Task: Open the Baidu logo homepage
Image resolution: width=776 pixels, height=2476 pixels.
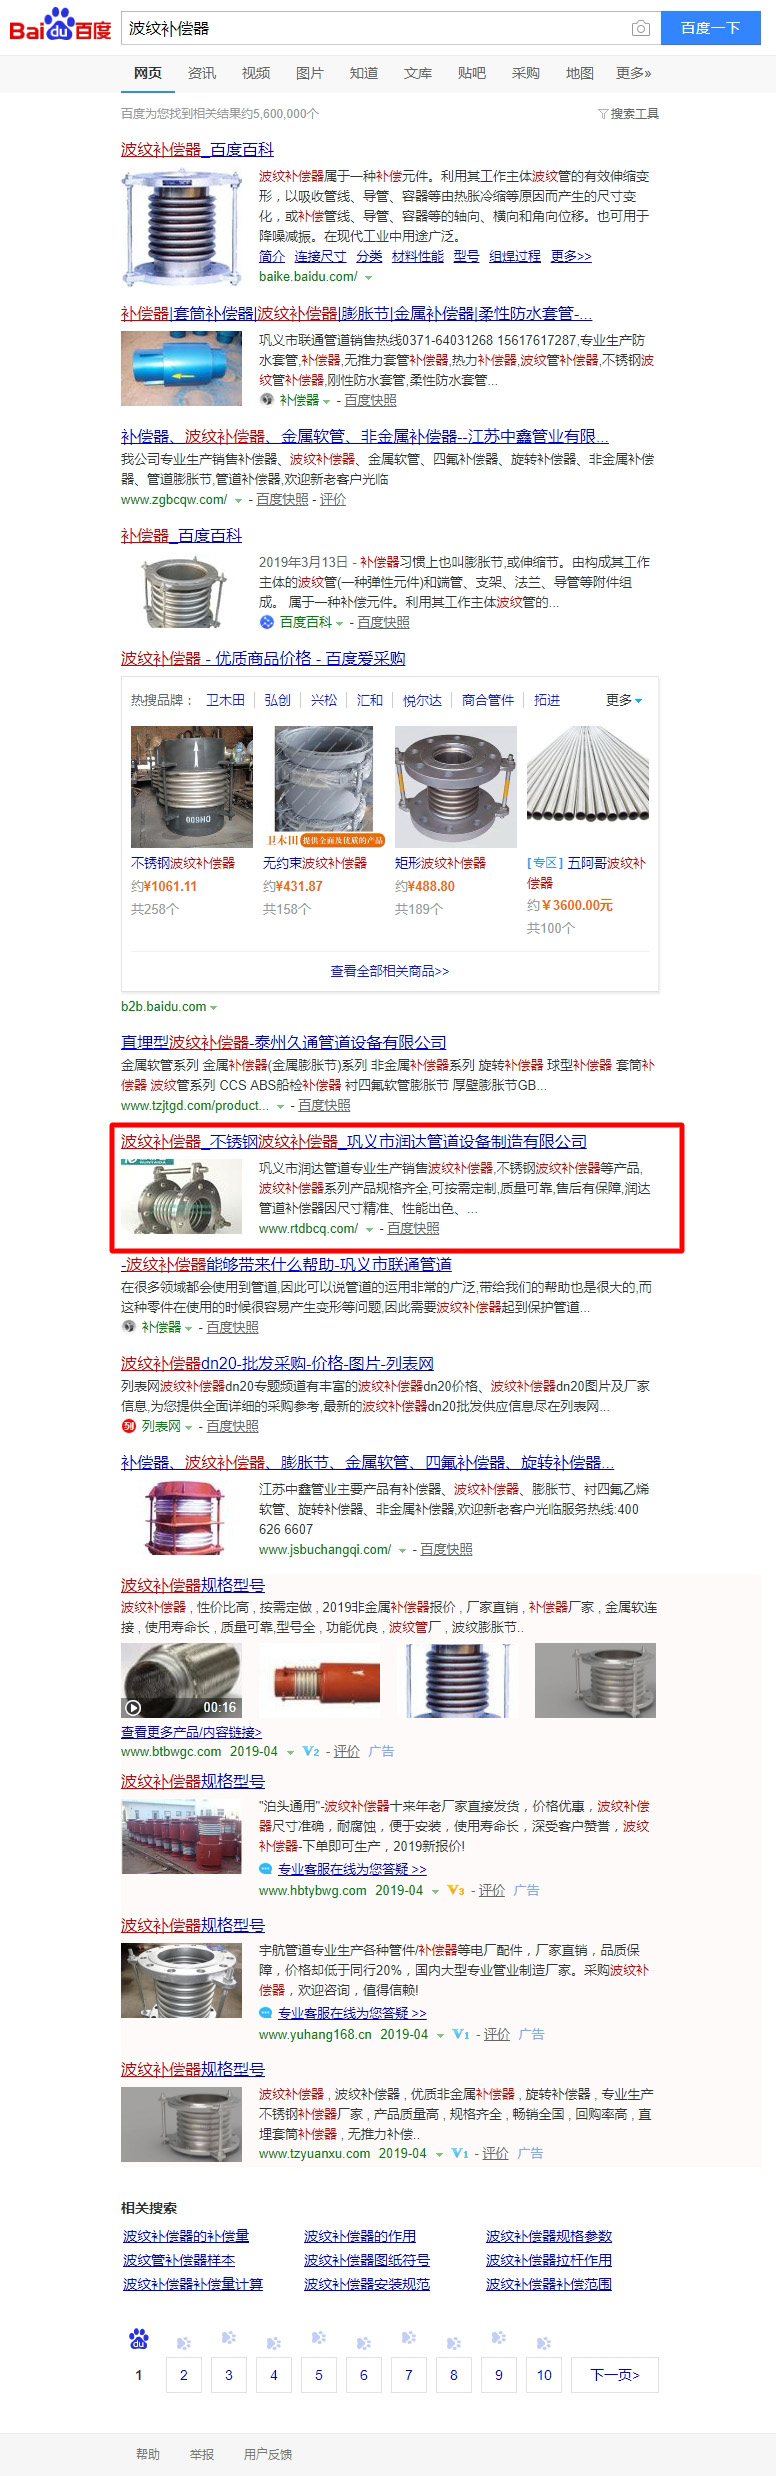Action: 60,26
